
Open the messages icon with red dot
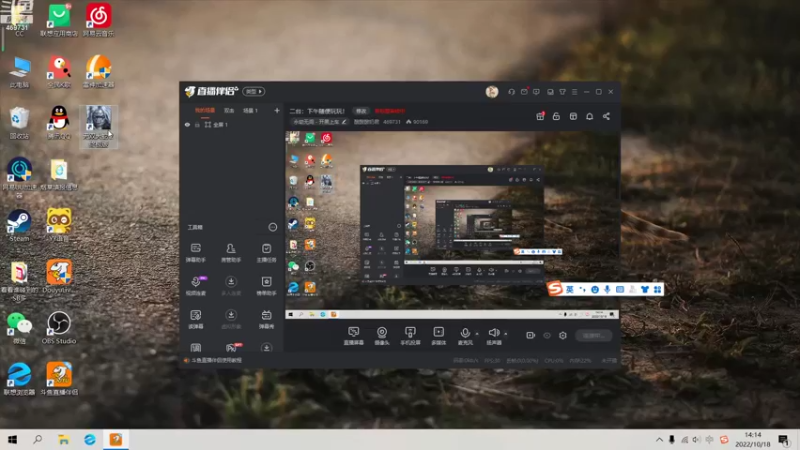tap(524, 92)
